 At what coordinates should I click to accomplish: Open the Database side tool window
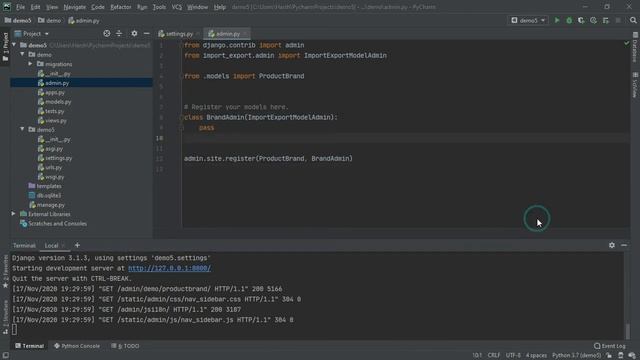pos(635,47)
